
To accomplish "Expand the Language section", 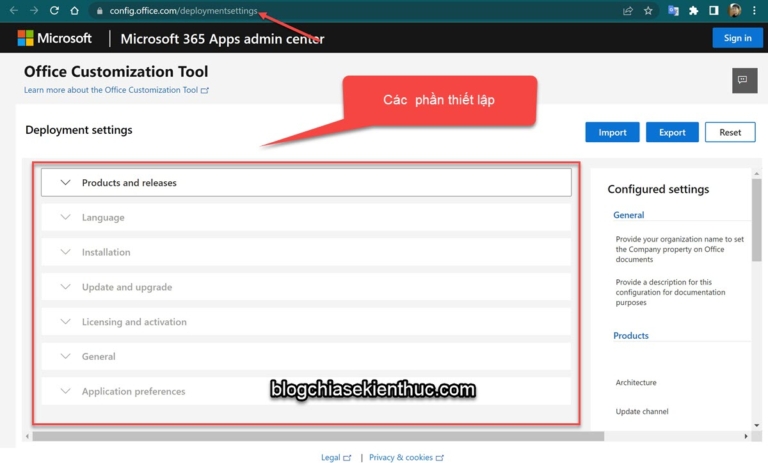I will 306,217.
